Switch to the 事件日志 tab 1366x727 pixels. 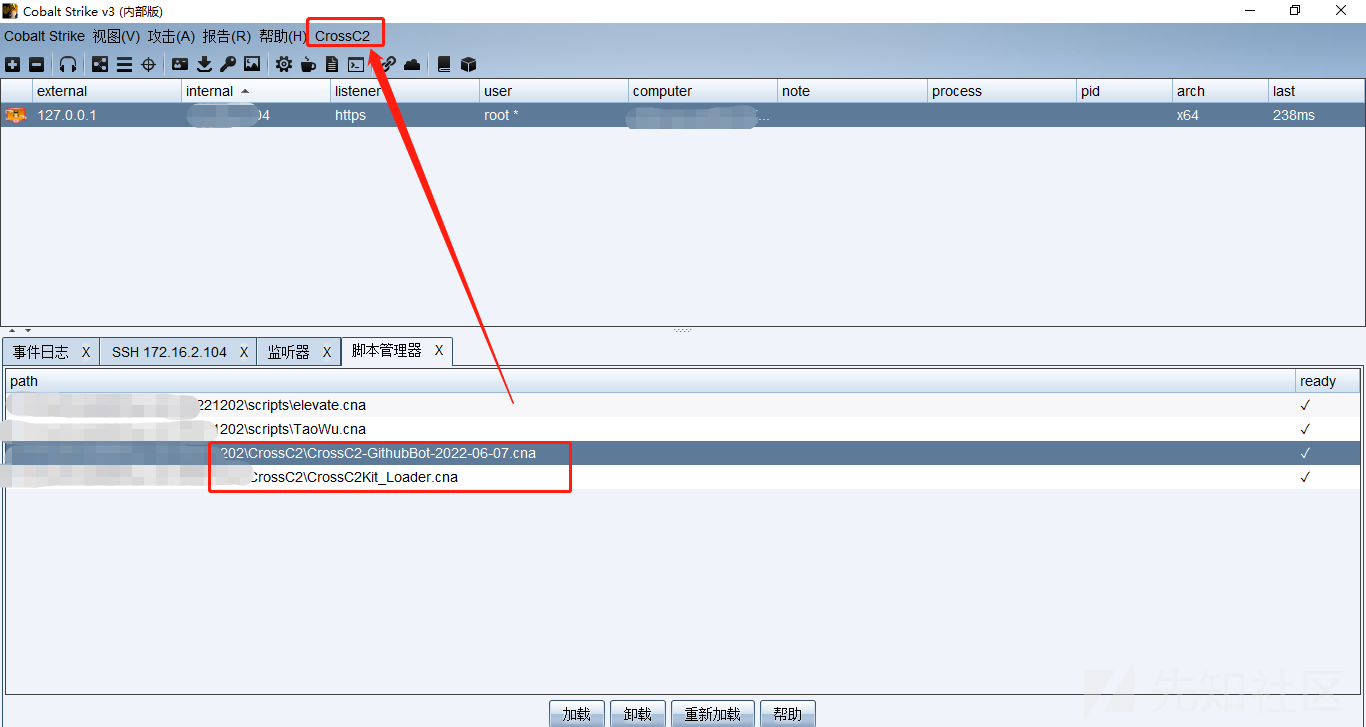coord(41,352)
